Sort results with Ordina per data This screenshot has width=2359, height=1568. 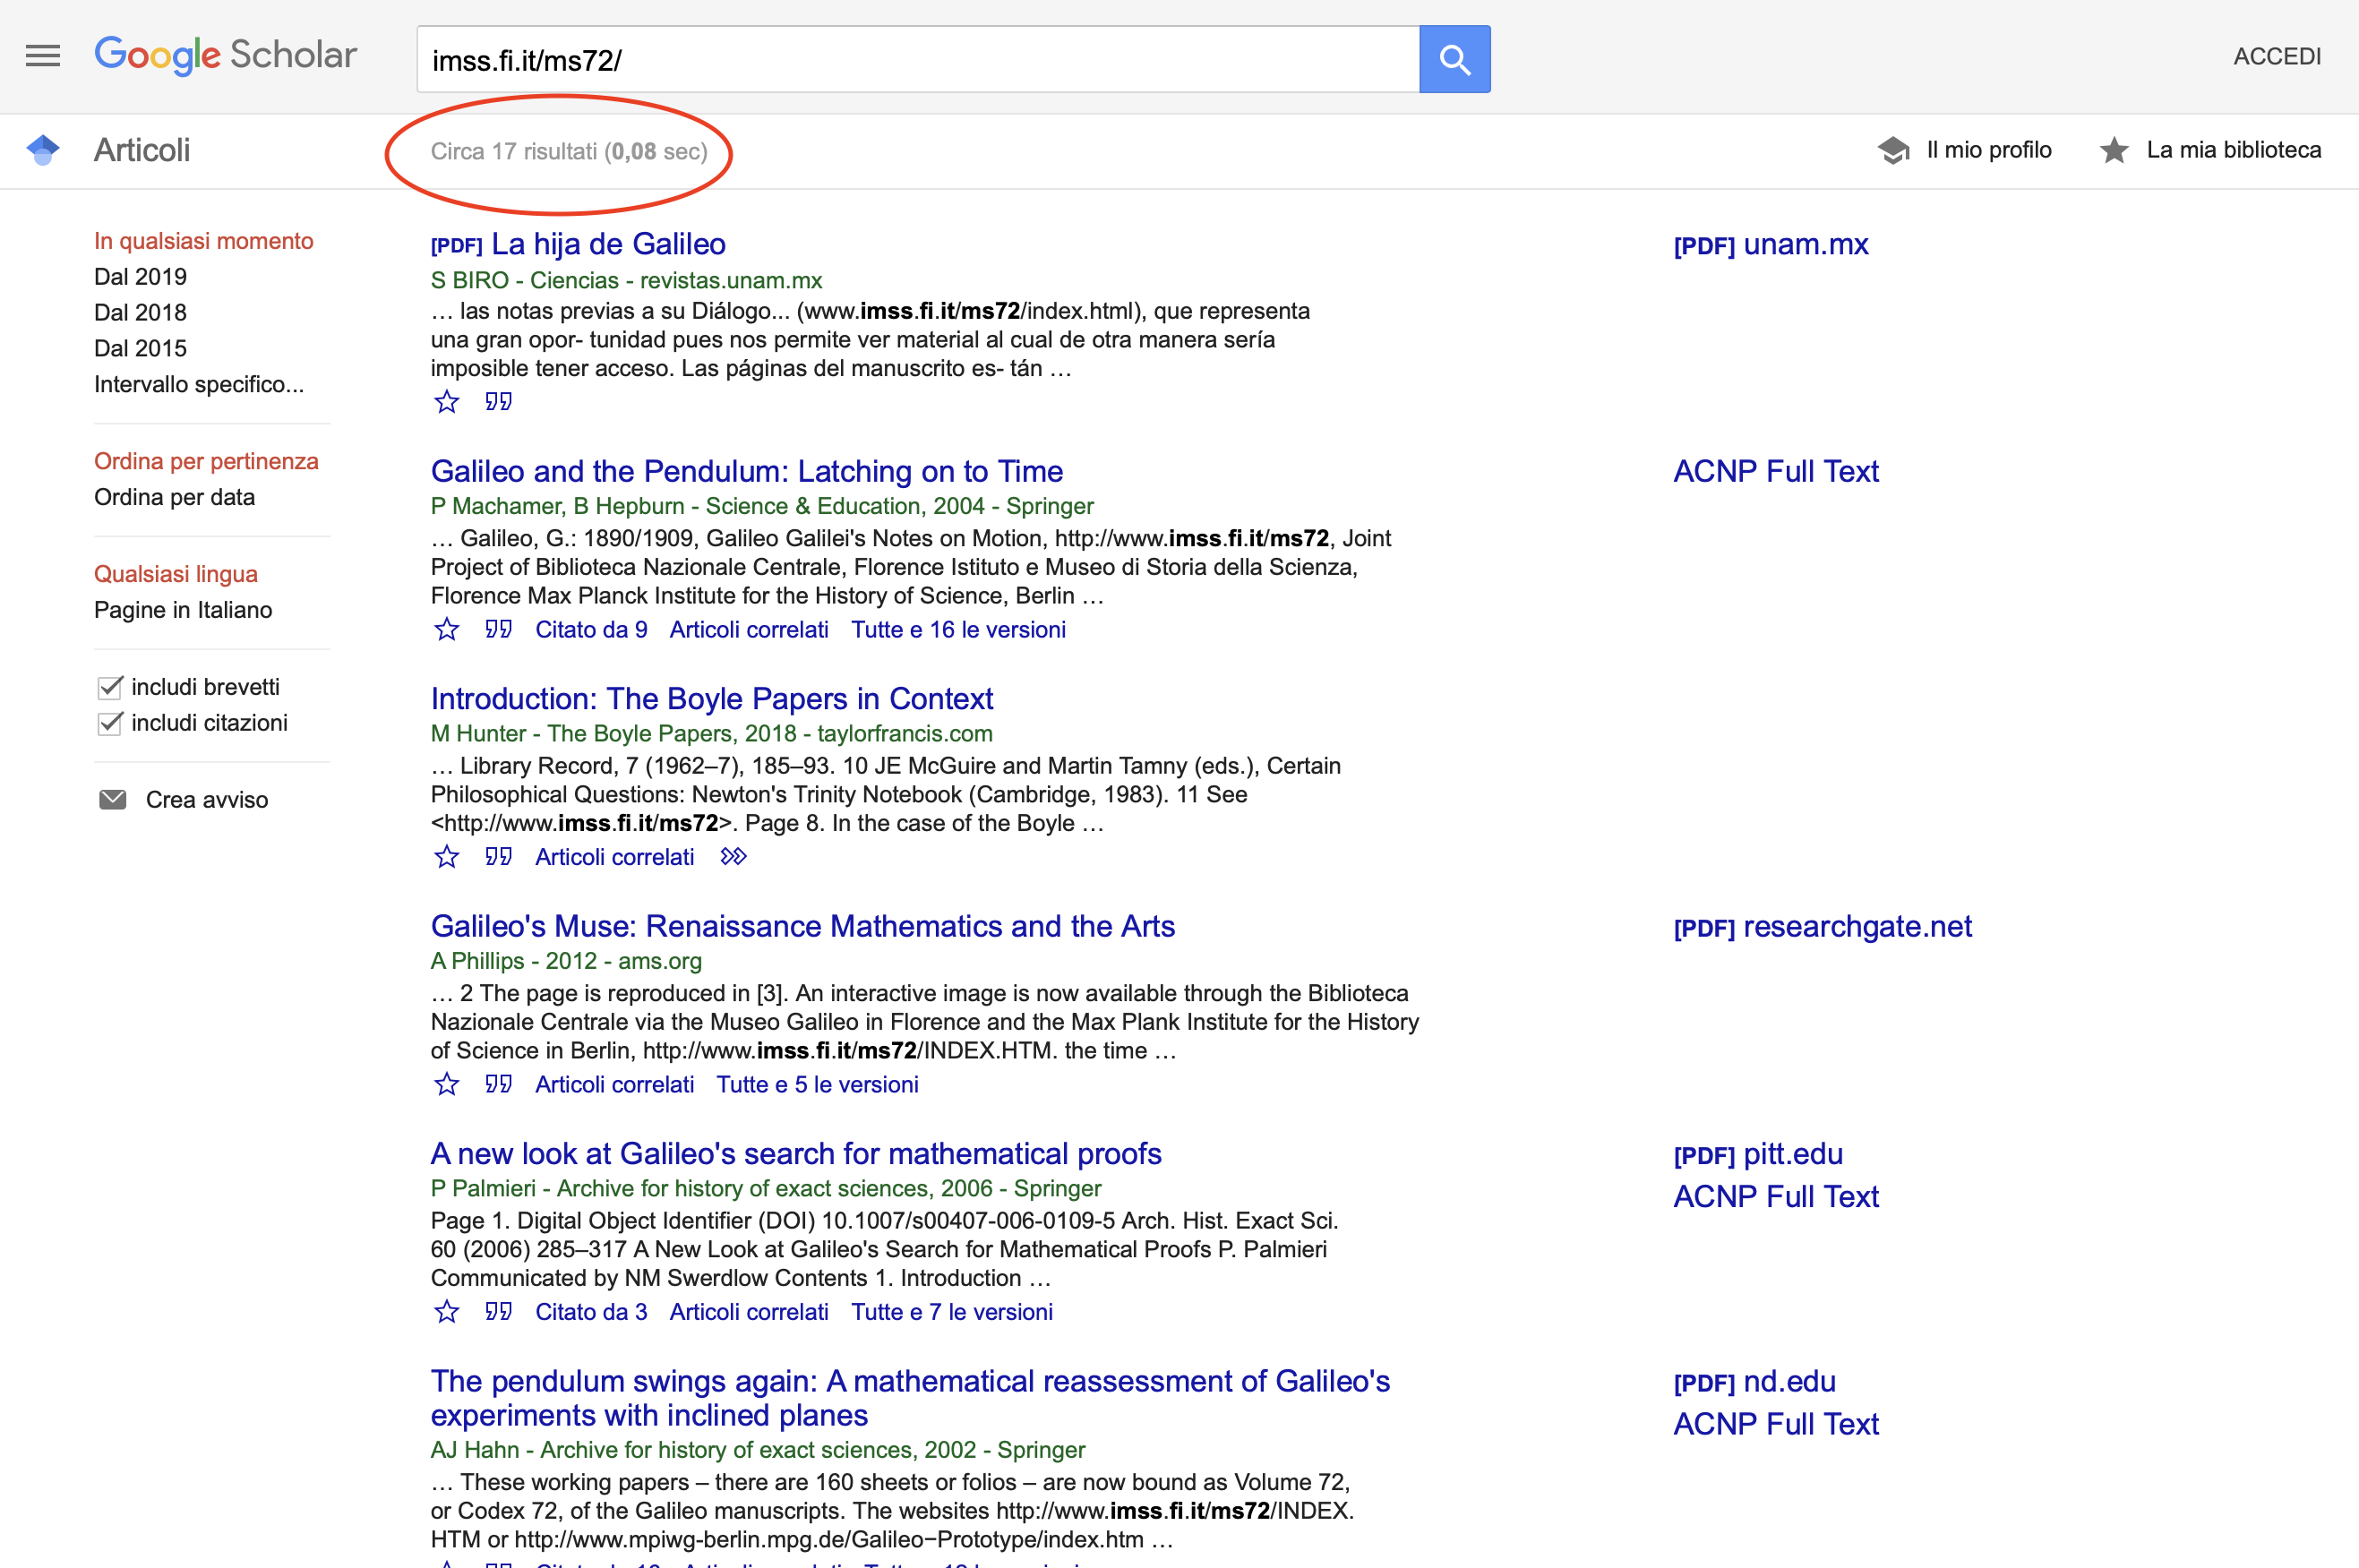click(x=174, y=497)
